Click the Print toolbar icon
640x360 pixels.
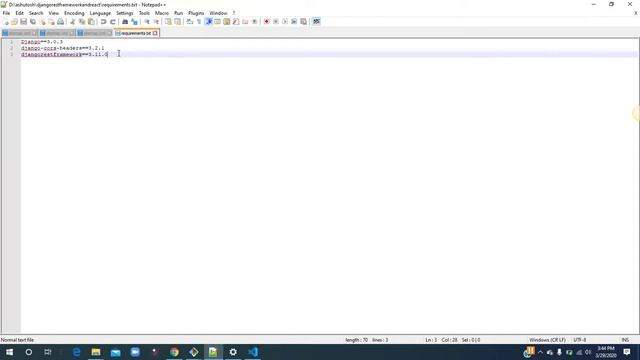[x=60, y=22]
